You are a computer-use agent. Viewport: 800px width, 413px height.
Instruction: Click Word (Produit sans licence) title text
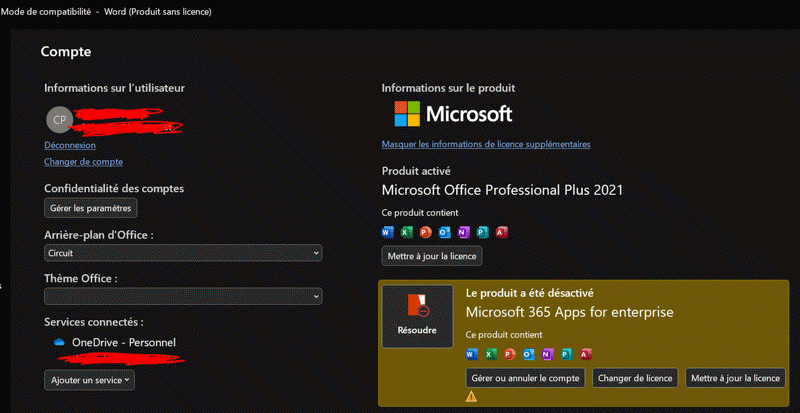coord(158,12)
